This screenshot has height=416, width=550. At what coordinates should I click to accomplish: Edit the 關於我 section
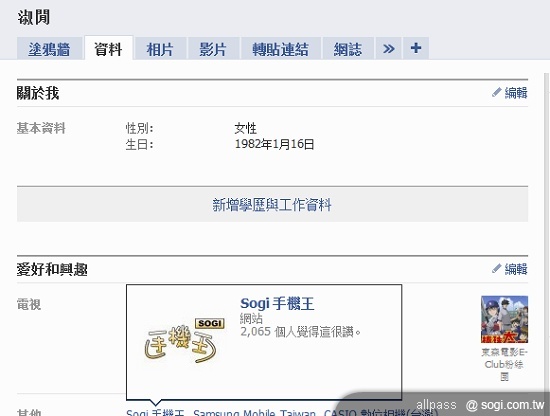(x=516, y=93)
